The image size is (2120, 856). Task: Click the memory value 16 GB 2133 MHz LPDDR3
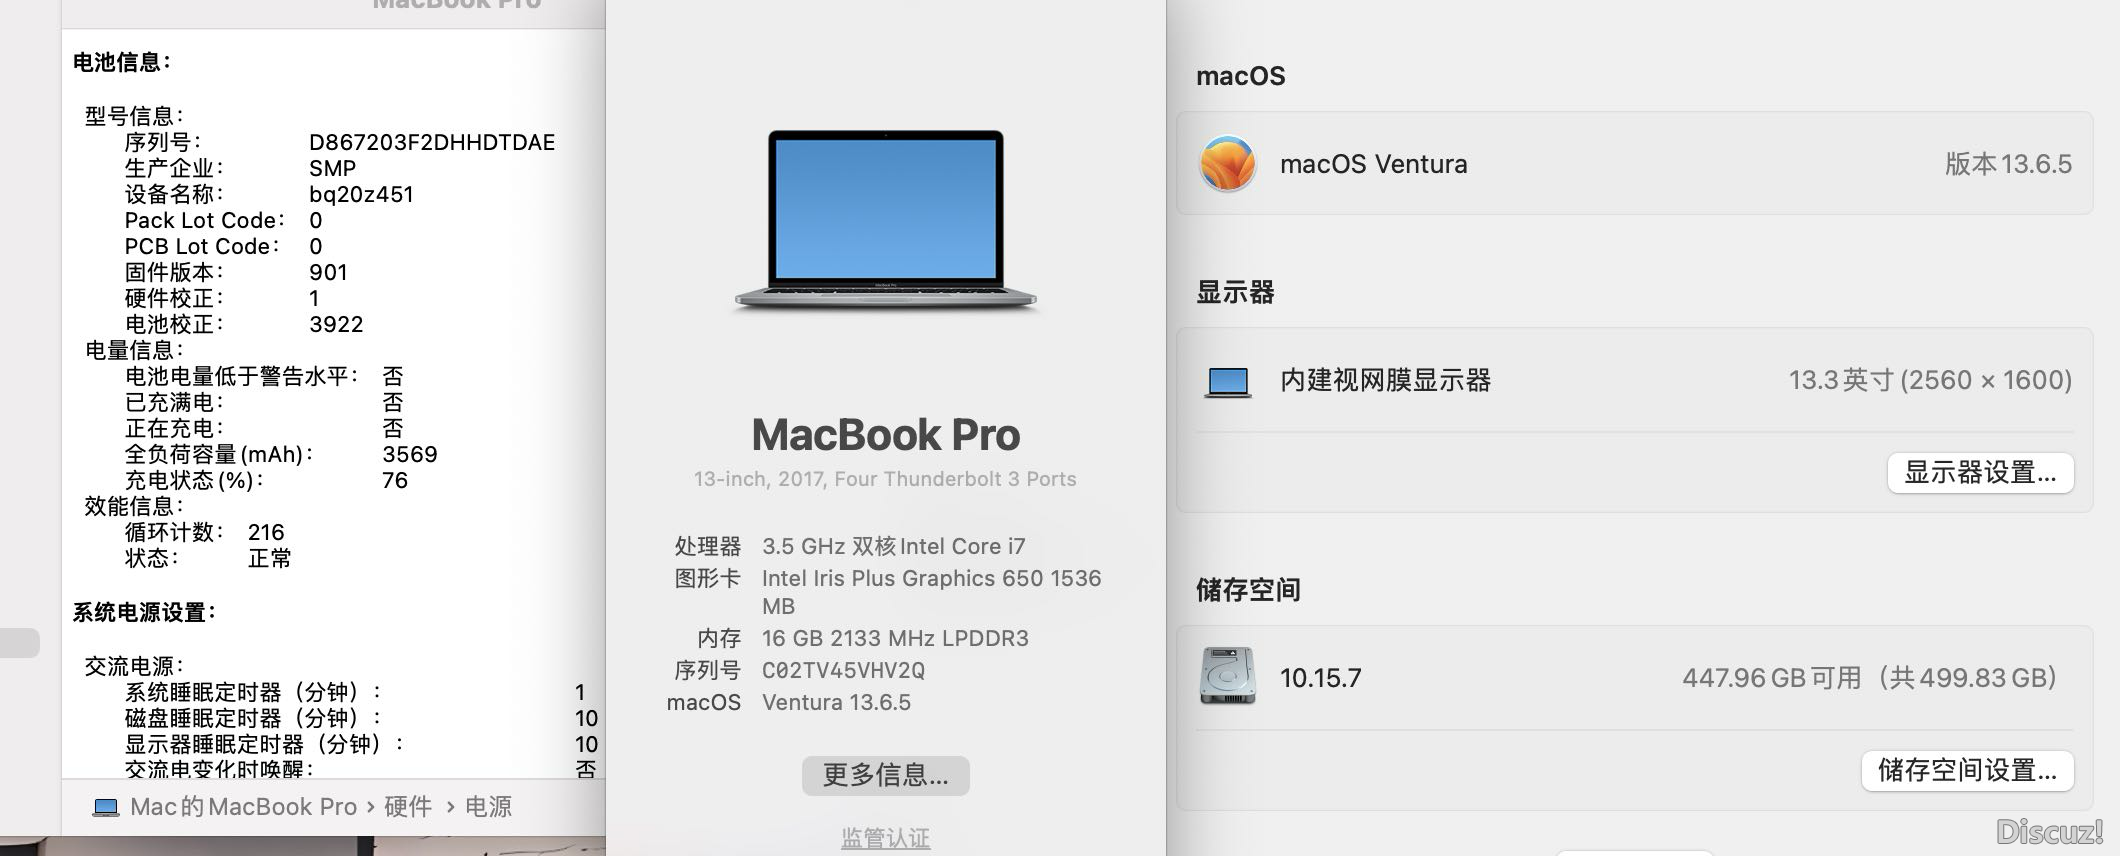point(895,638)
